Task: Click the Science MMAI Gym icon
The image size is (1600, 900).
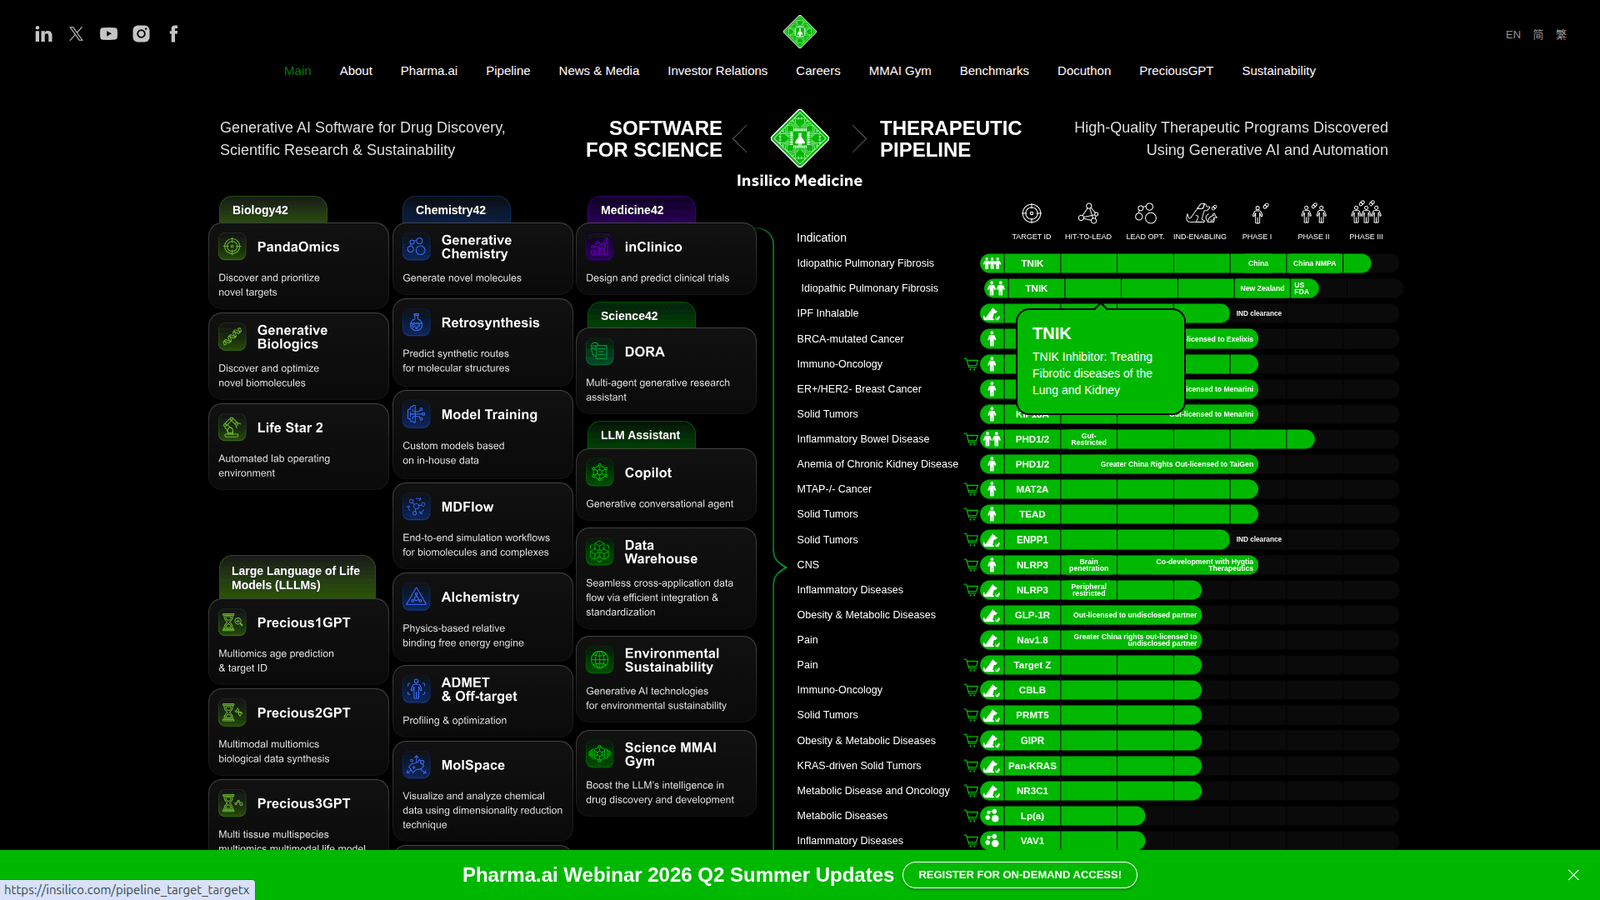Action: pos(600,754)
